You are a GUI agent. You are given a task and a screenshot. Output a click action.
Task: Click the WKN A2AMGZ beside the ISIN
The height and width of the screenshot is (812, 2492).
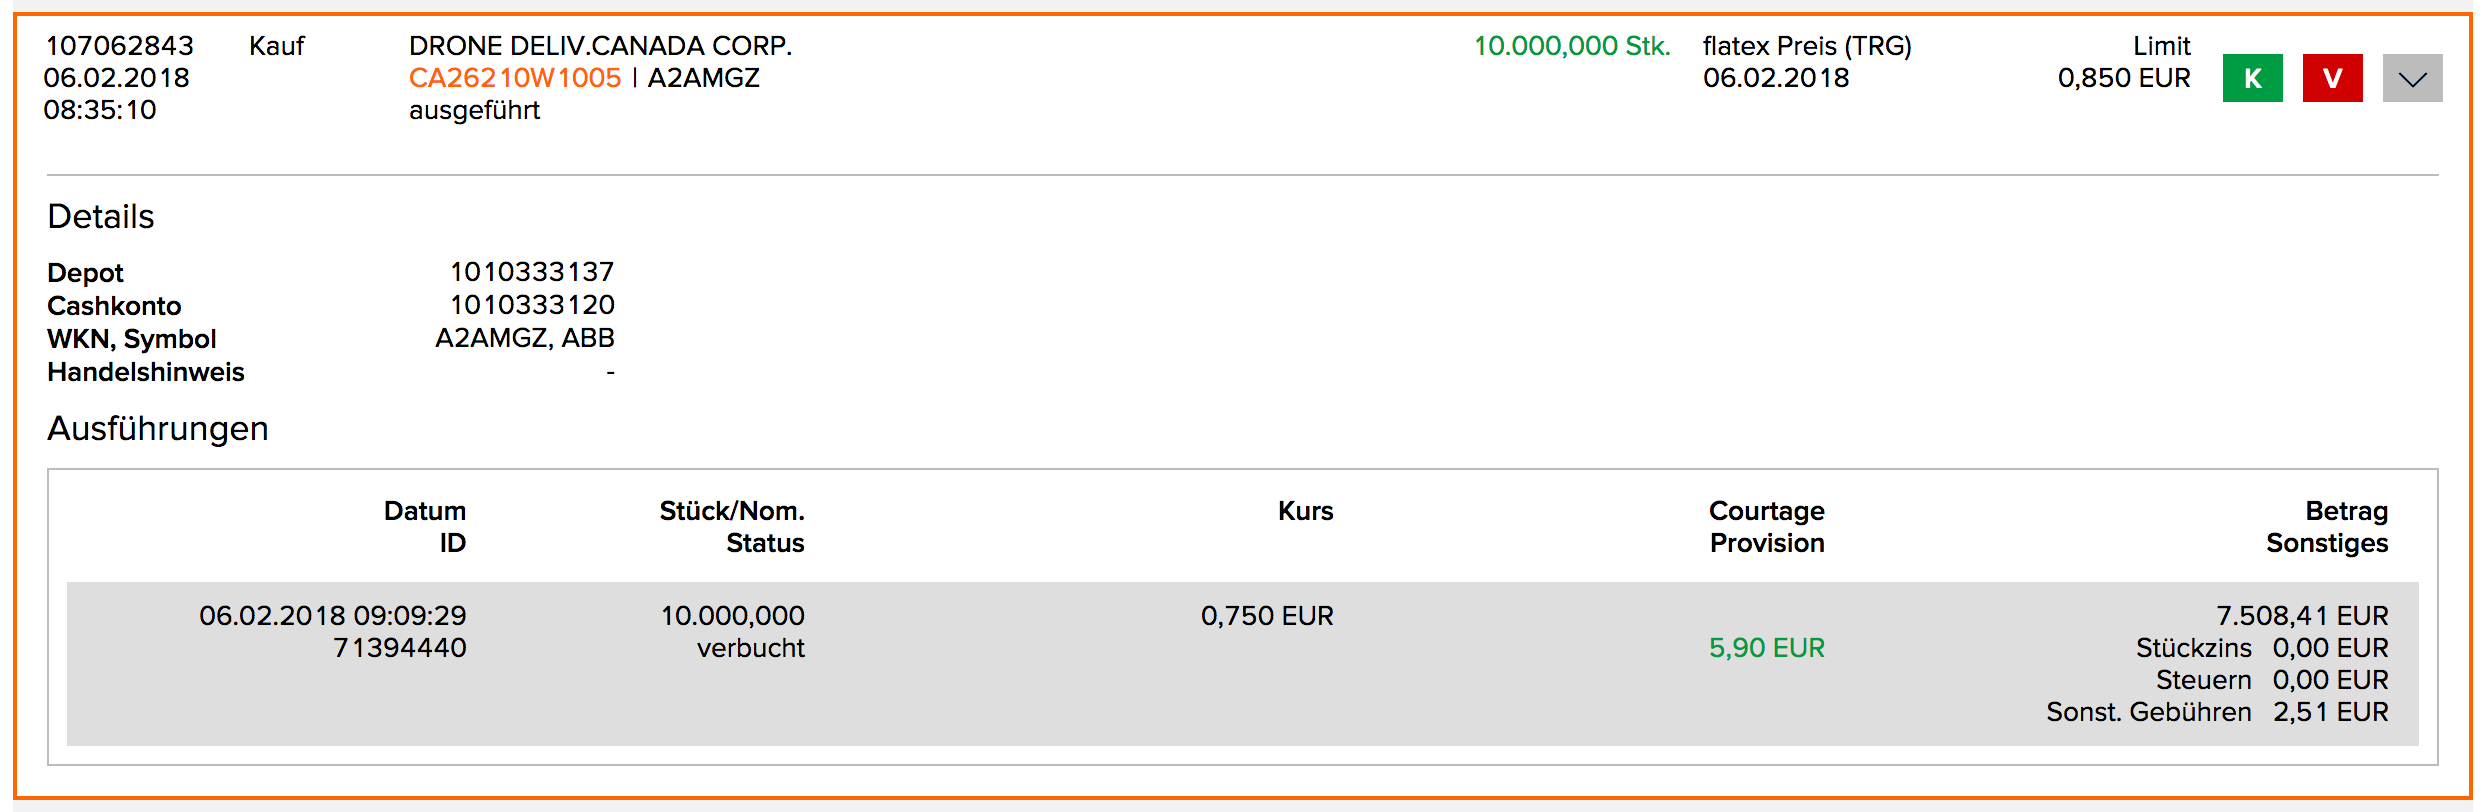click(x=704, y=78)
